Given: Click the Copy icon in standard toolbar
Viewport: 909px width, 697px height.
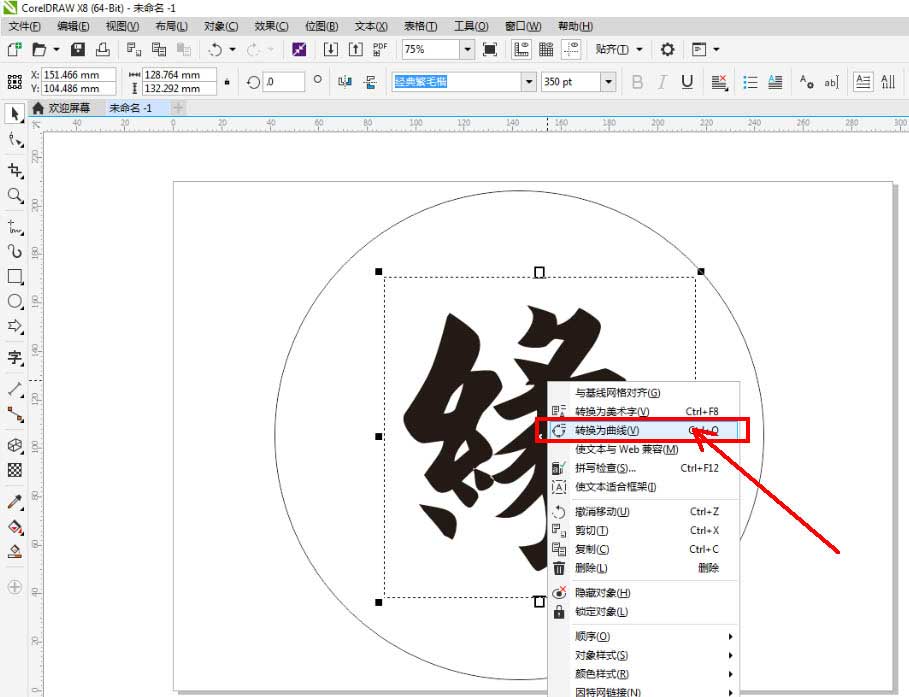Looking at the screenshot, I should click(x=158, y=49).
